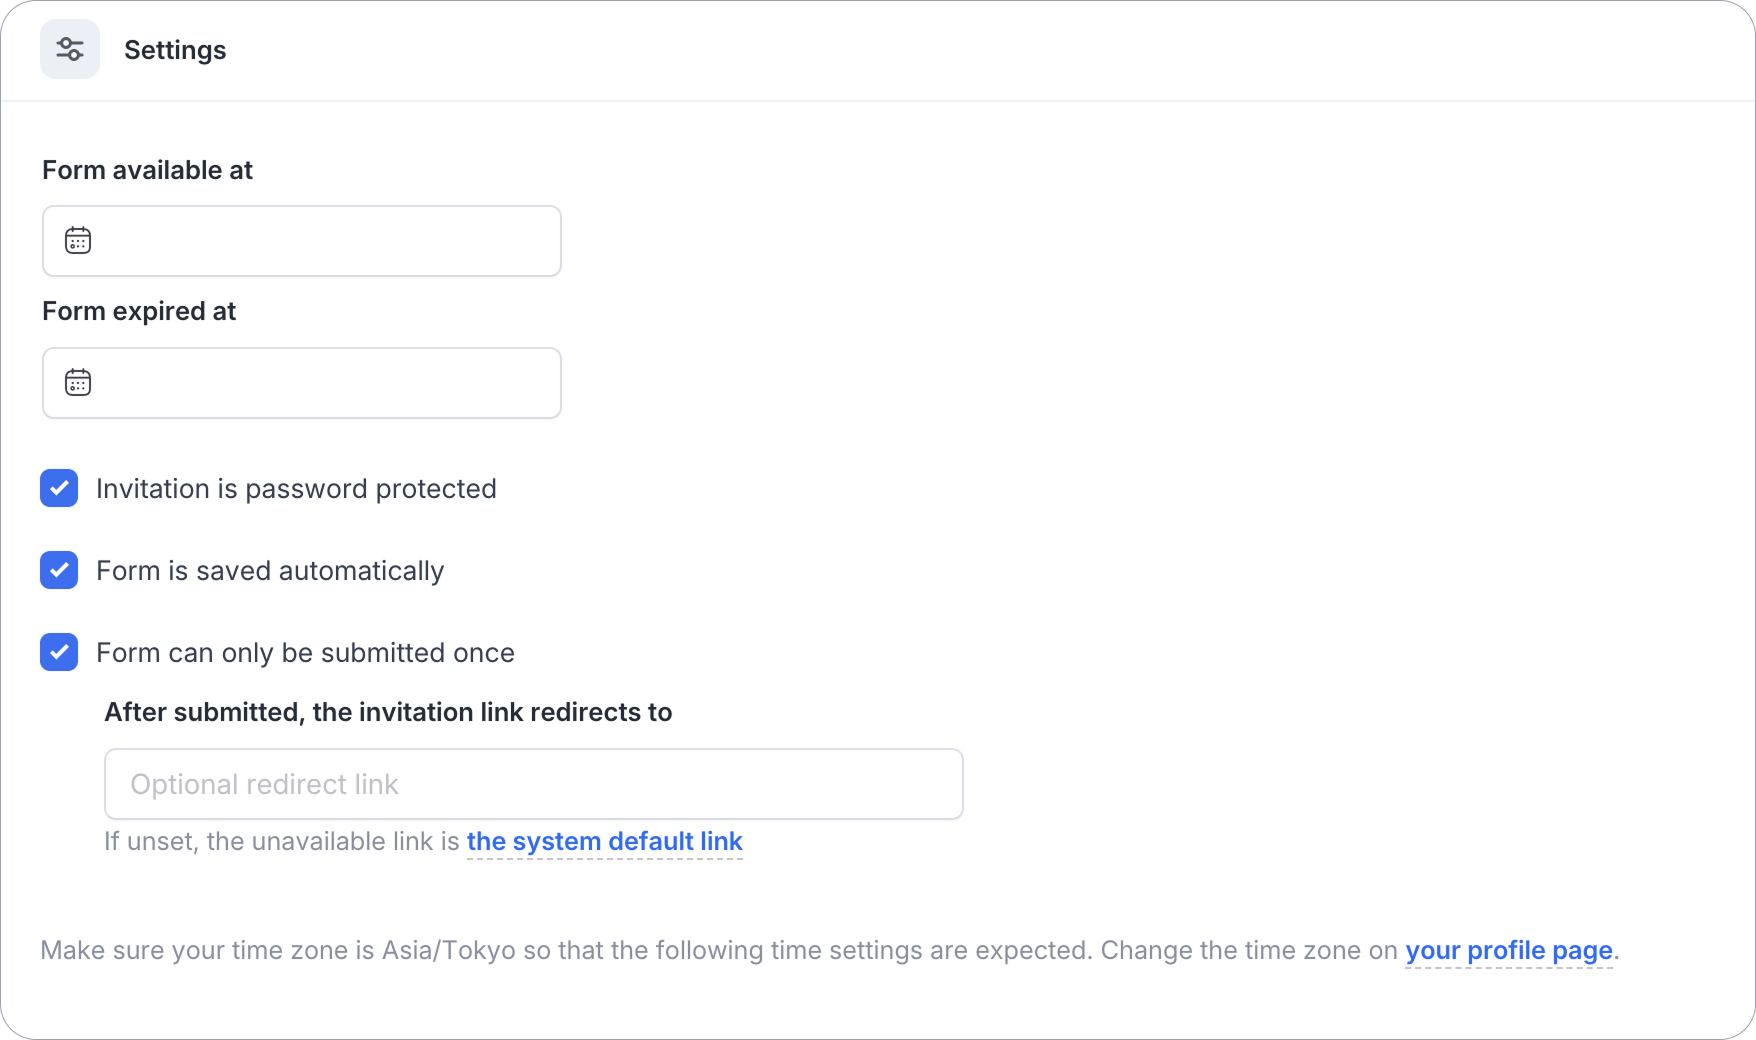The image size is (1756, 1040).
Task: Focus the Optional redirect link field
Action: (x=534, y=784)
